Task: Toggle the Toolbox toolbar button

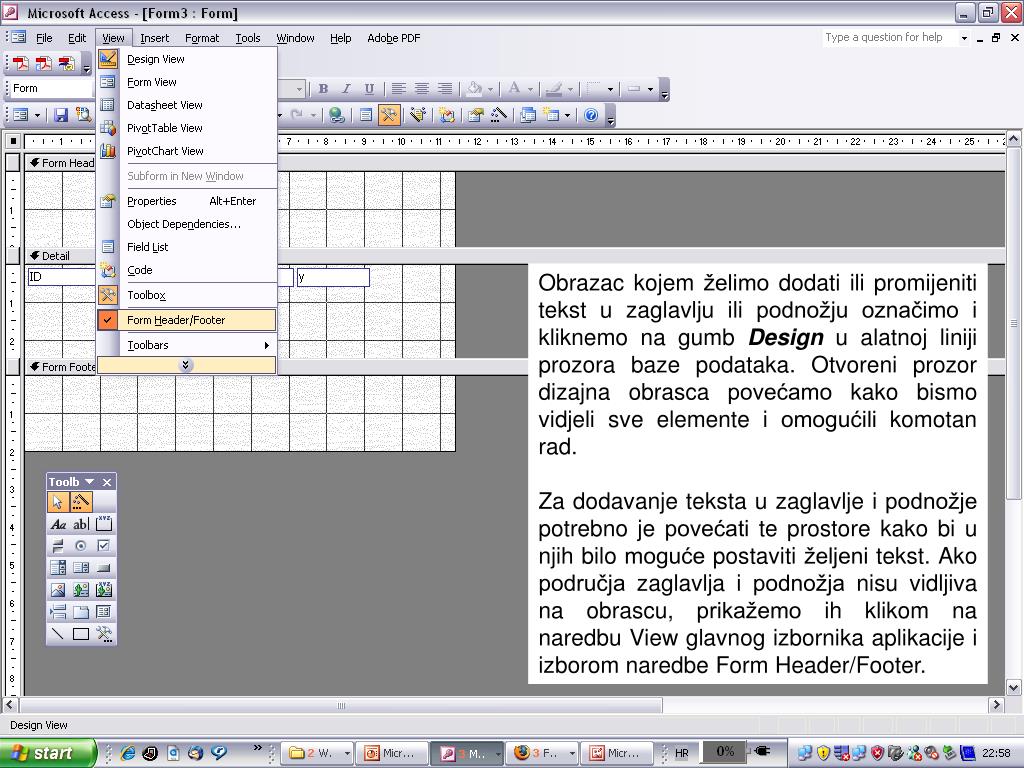Action: 389,116
